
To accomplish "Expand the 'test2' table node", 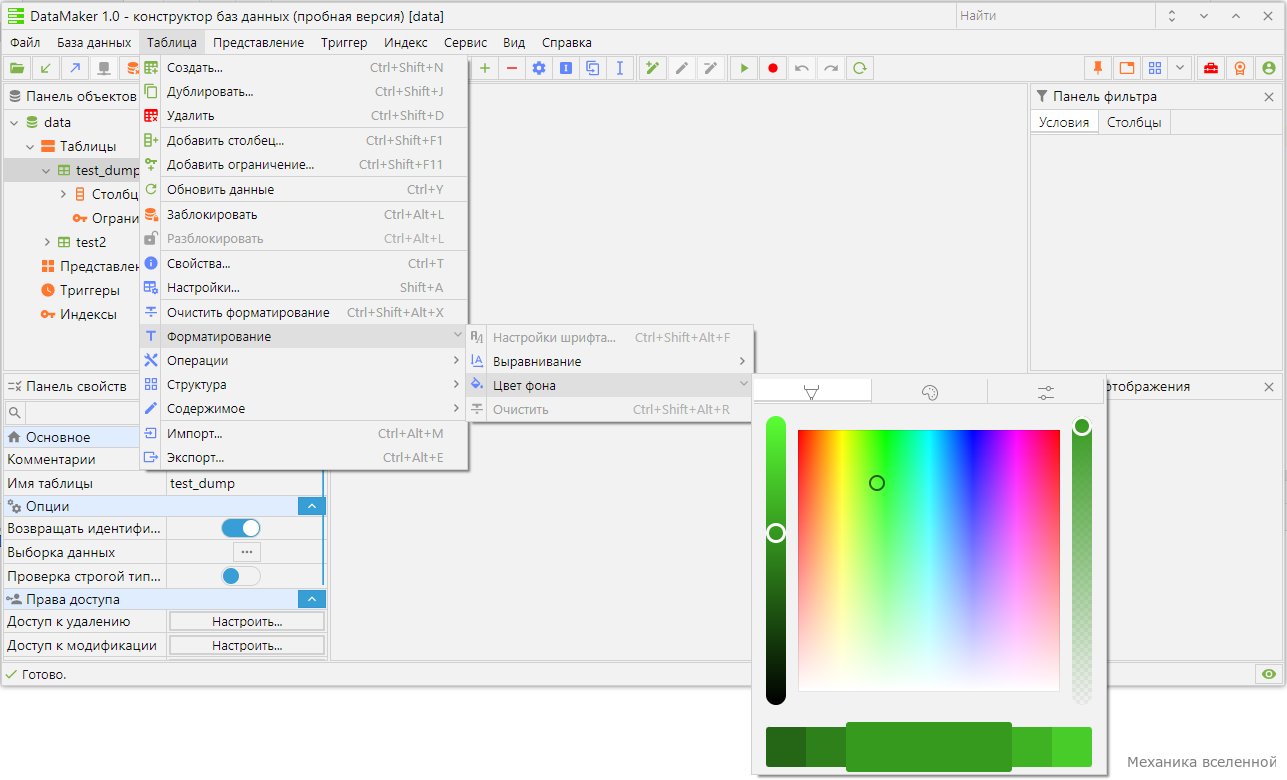I will tap(47, 242).
